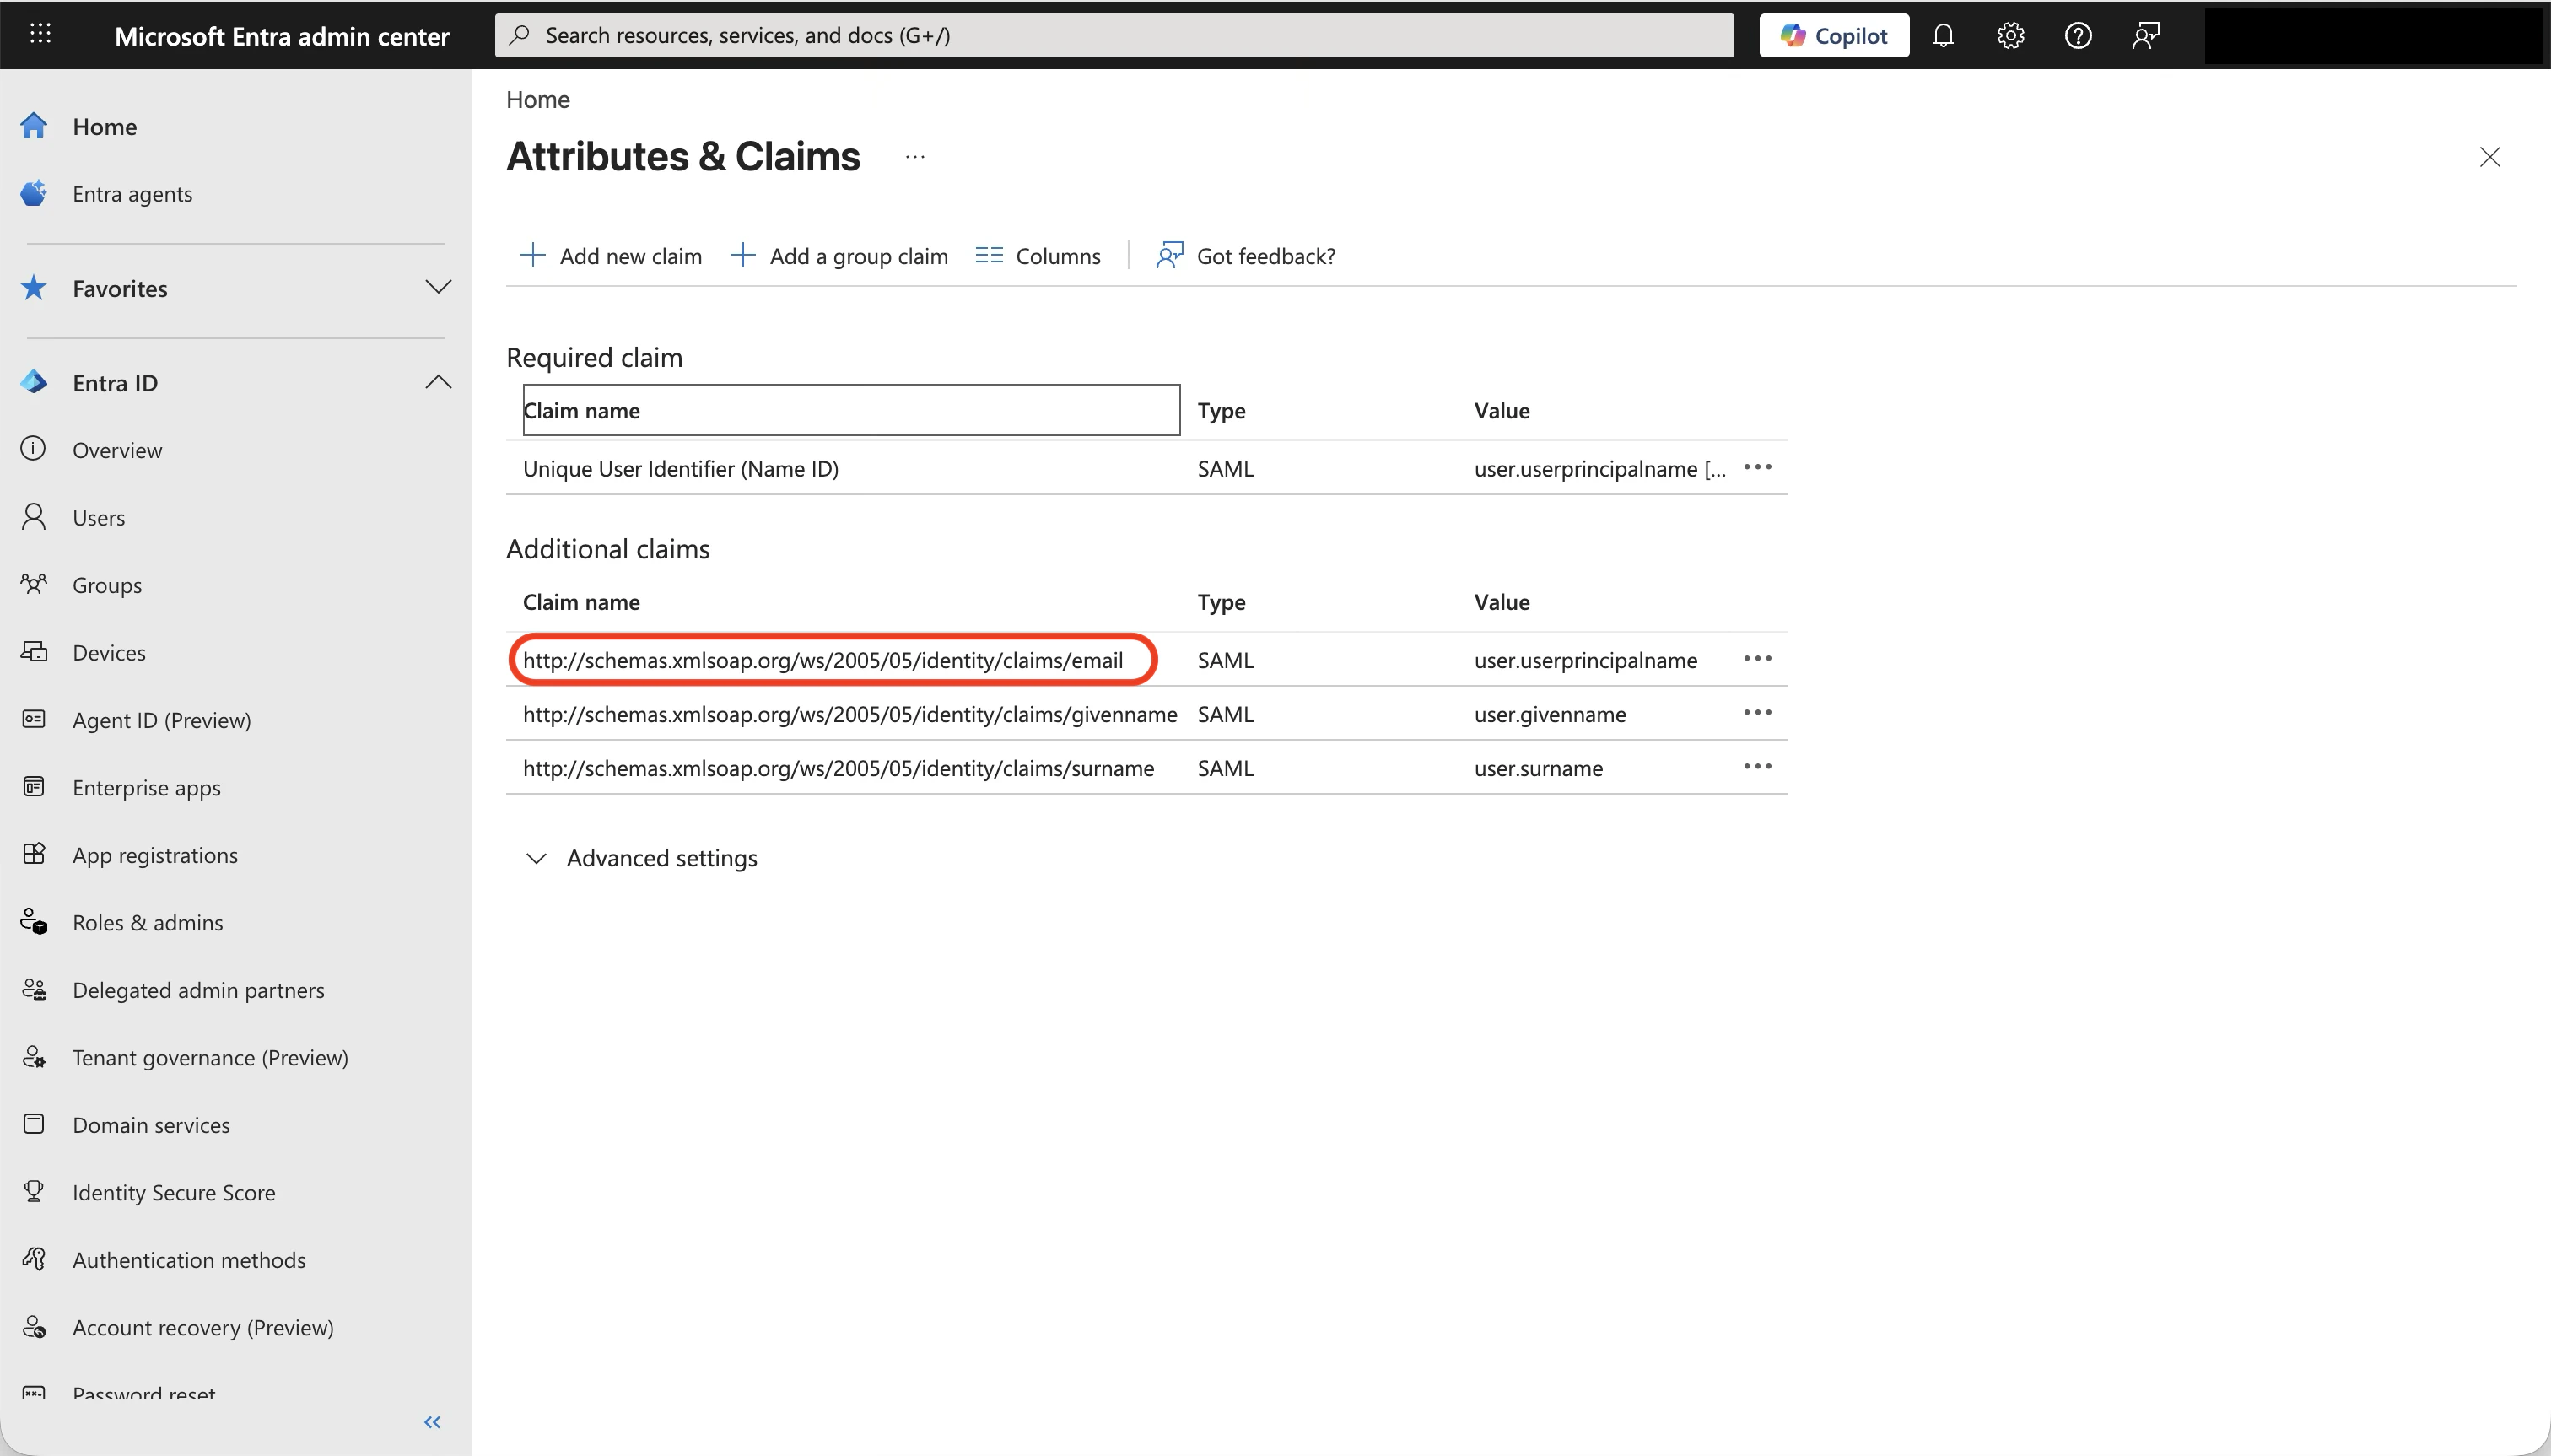This screenshot has height=1456, width=2551.
Task: Click the Domain services icon
Action: (x=34, y=1124)
